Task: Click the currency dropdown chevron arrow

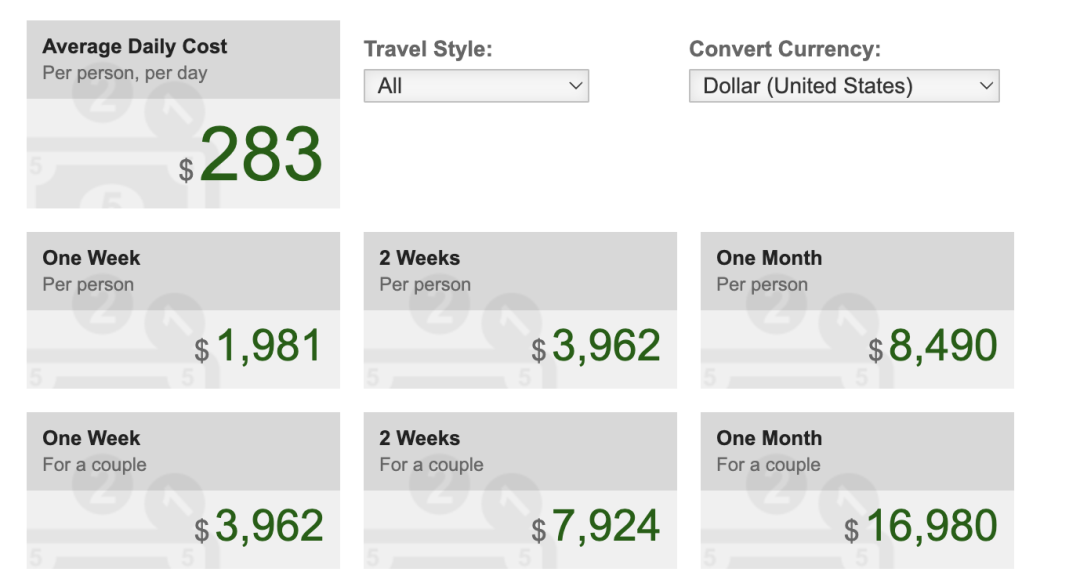Action: pyautogui.click(x=986, y=86)
